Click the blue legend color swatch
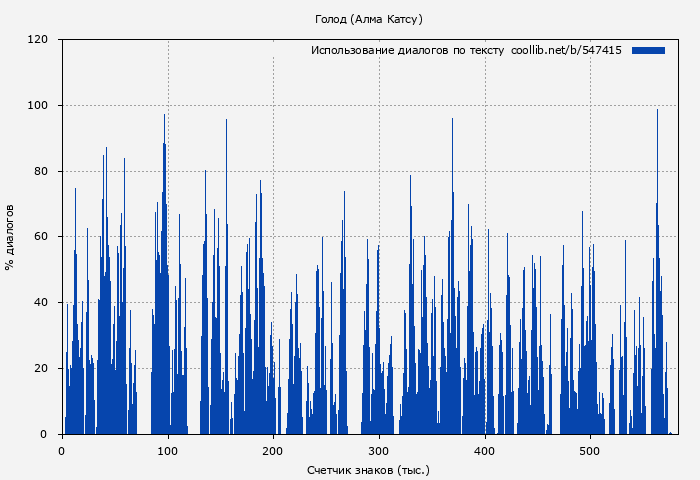Image resolution: width=700 pixels, height=480 pixels. 648,50
